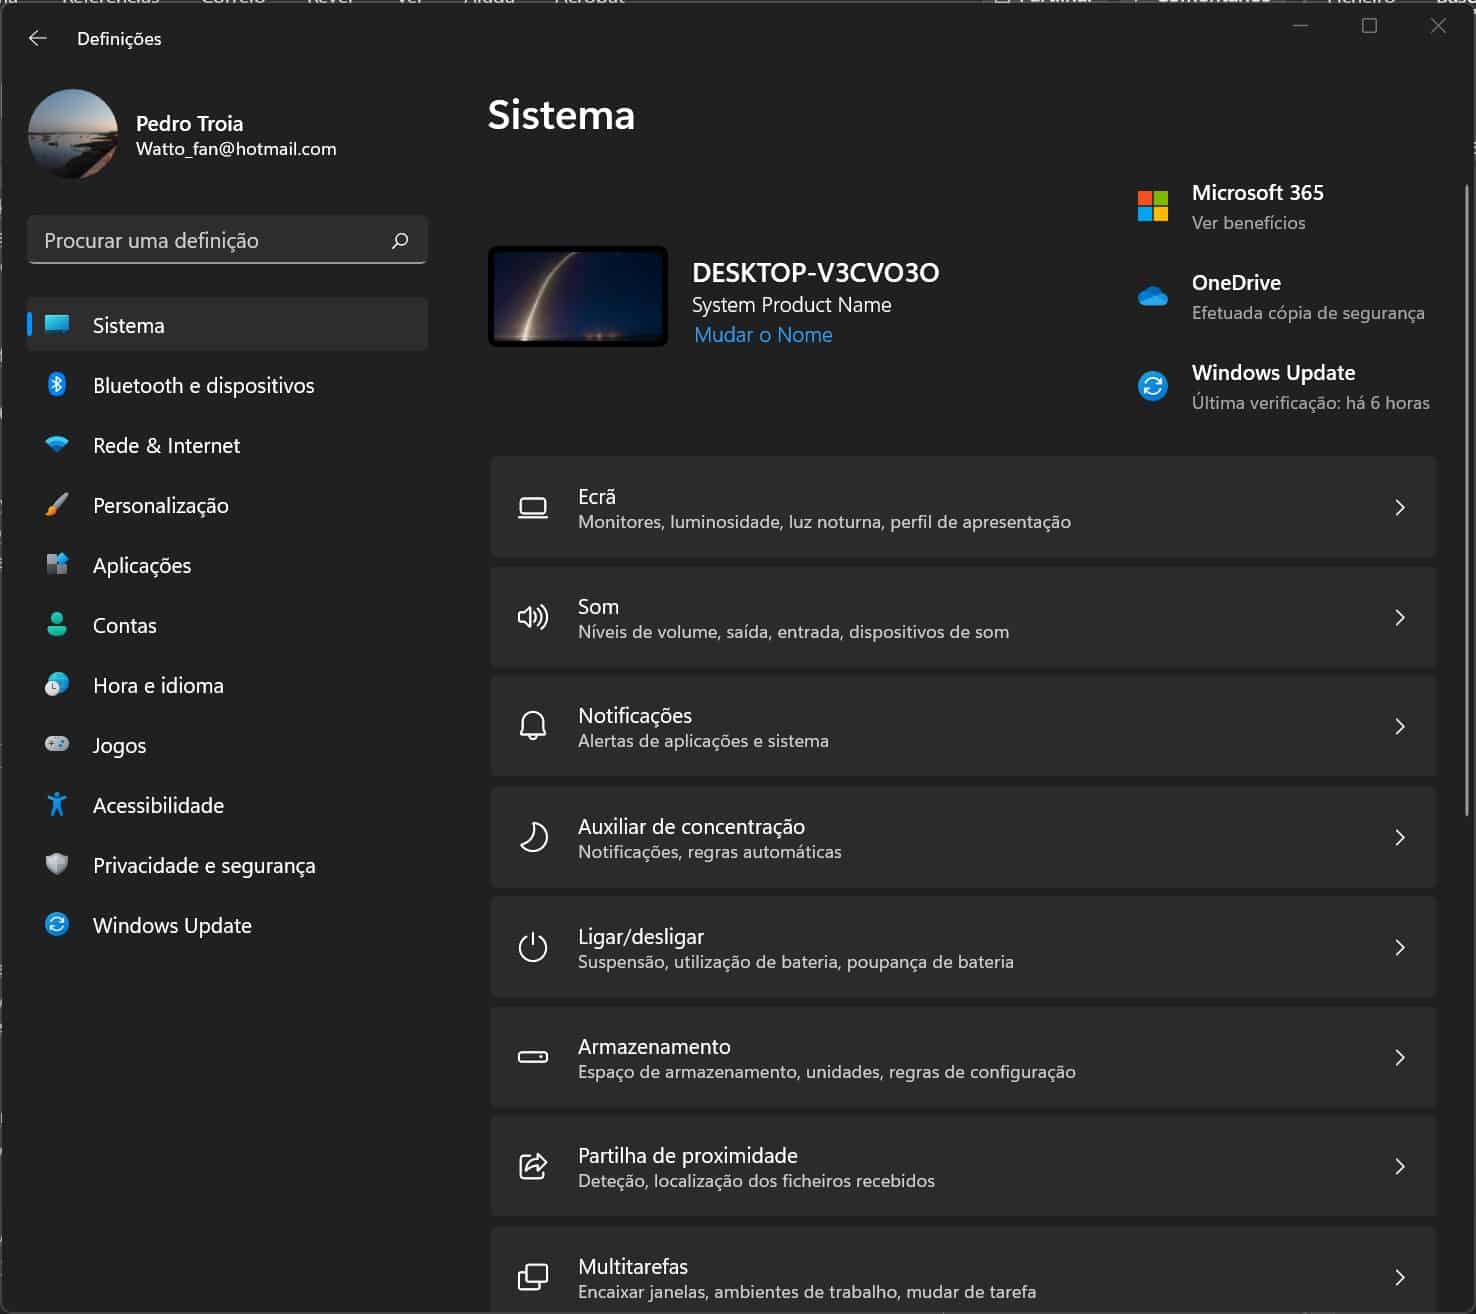Click the Microsoft 365 colored squares icon
Screen dimensions: 1476x1314
[x=1153, y=206]
